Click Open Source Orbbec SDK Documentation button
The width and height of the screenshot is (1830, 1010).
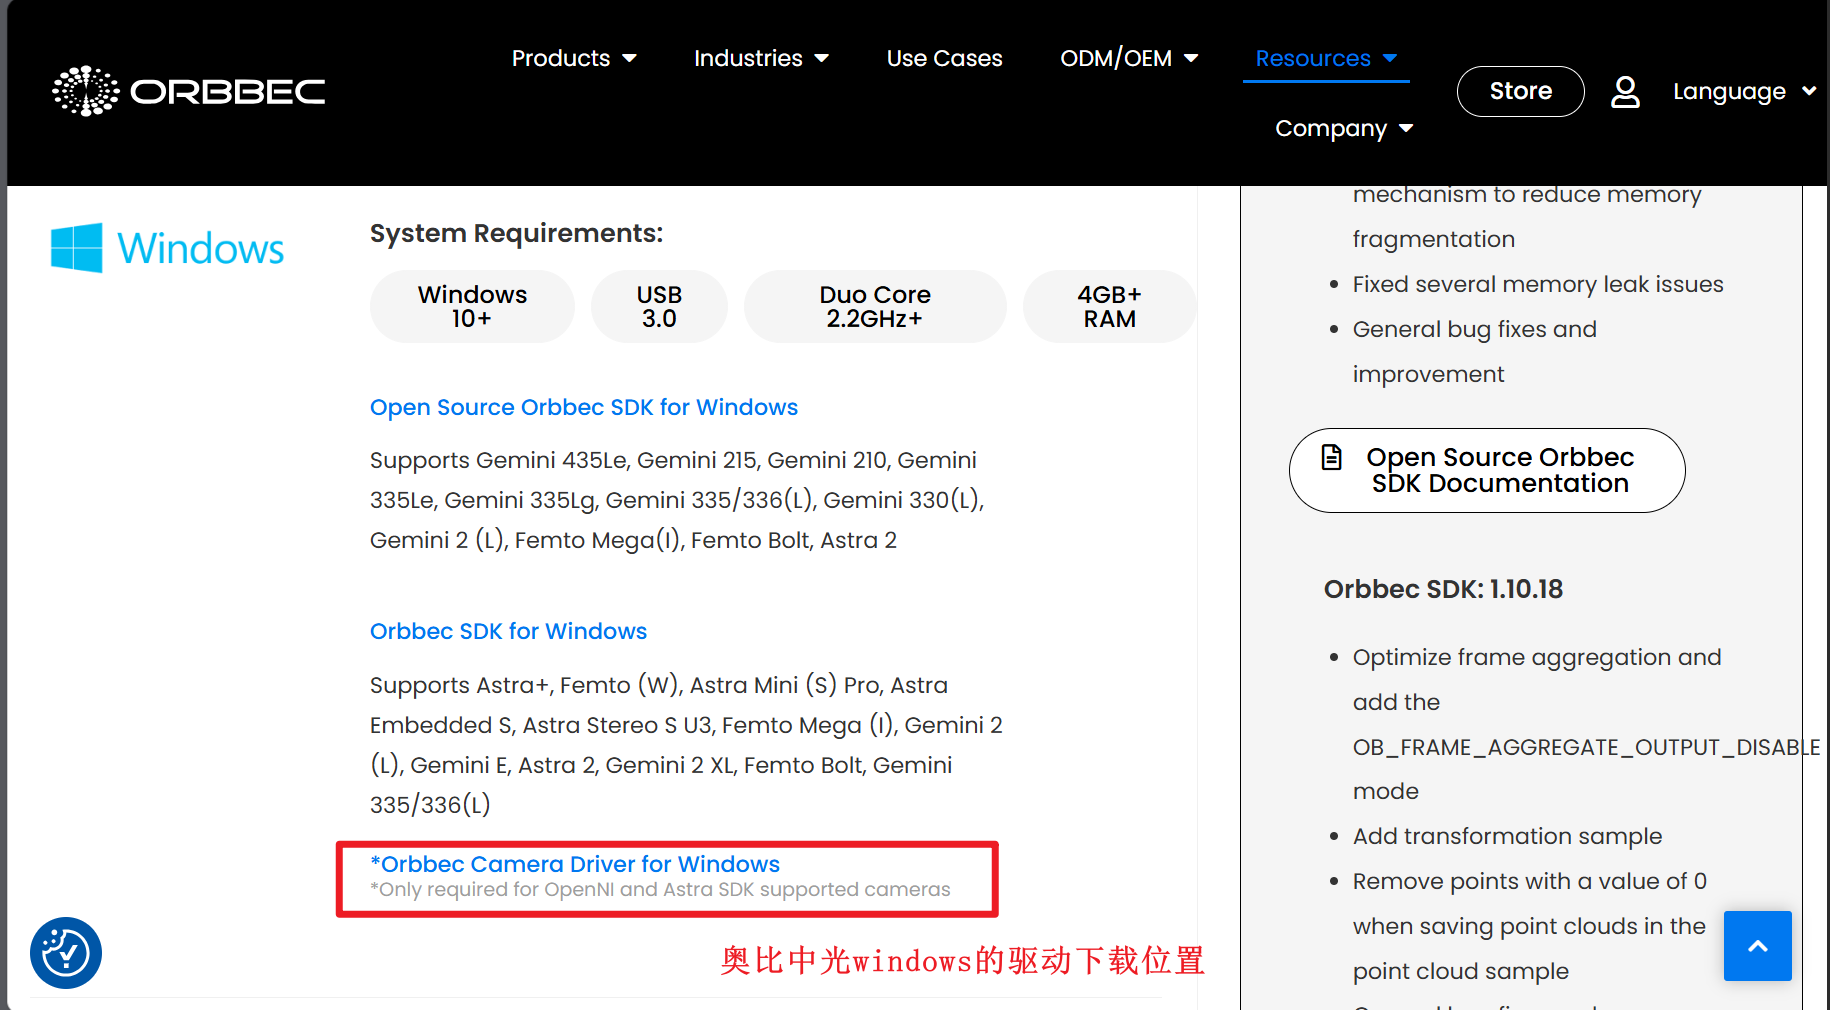click(1486, 470)
